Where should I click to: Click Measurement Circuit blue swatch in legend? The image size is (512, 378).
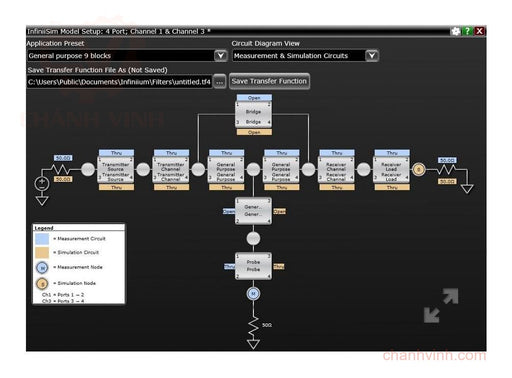[x=42, y=239]
